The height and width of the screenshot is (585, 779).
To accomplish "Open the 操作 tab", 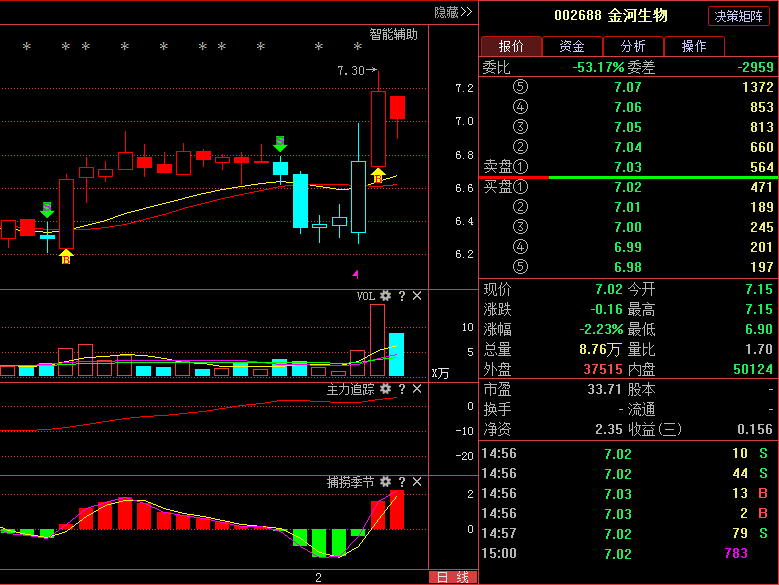I will (x=694, y=46).
